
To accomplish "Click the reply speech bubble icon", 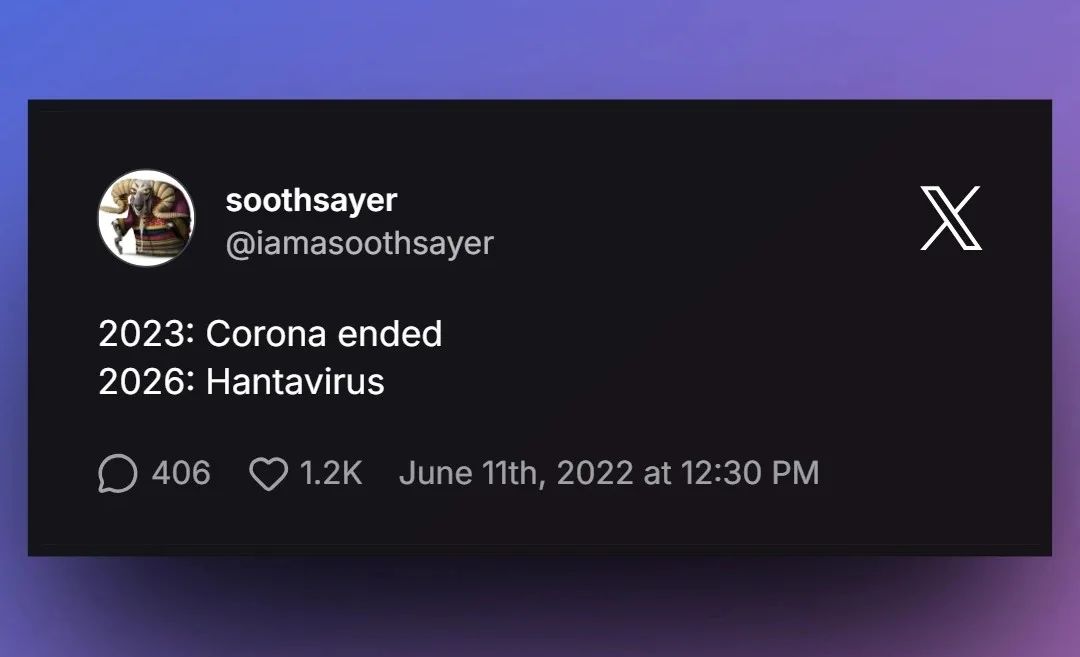I will [x=118, y=473].
